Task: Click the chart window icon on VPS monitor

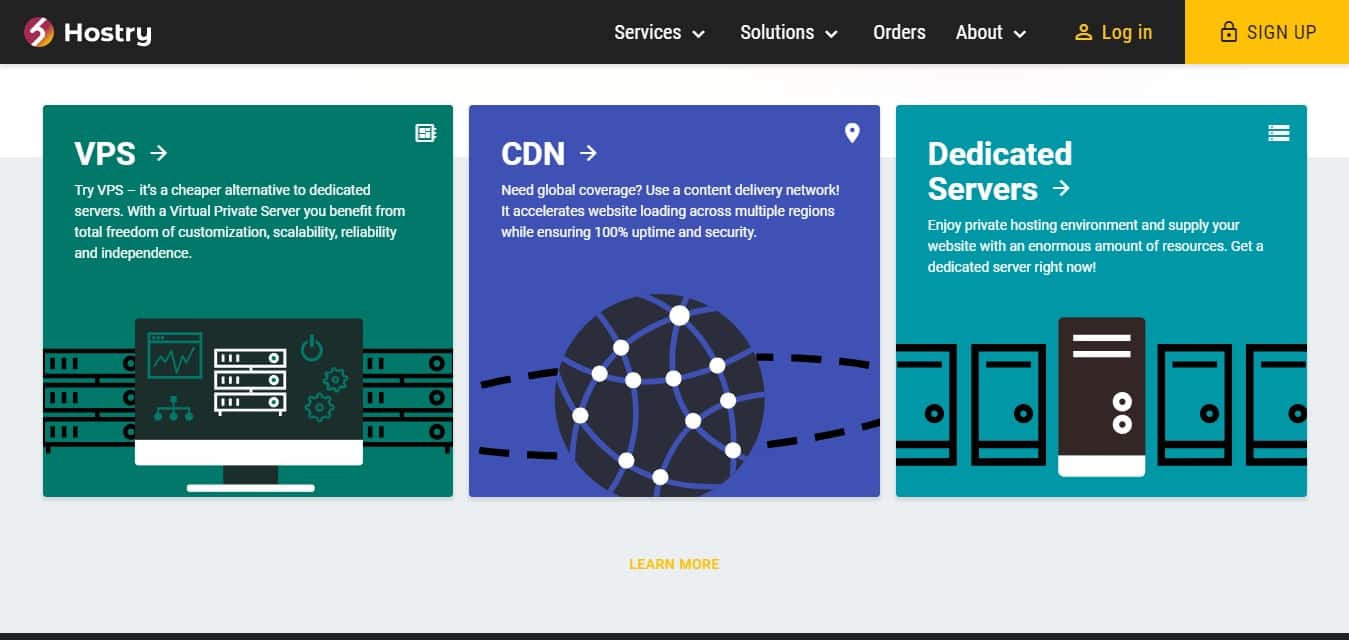Action: coord(175,356)
